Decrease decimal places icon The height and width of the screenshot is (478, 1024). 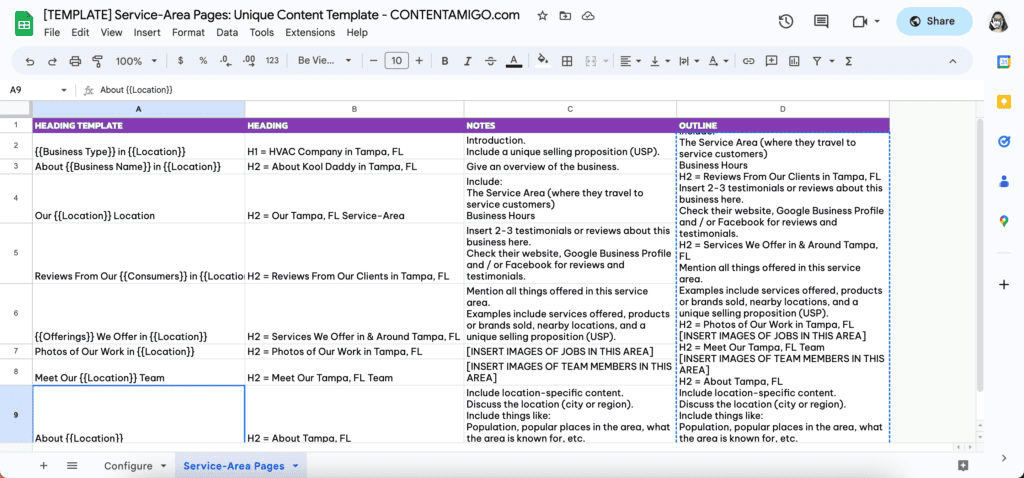[225, 61]
